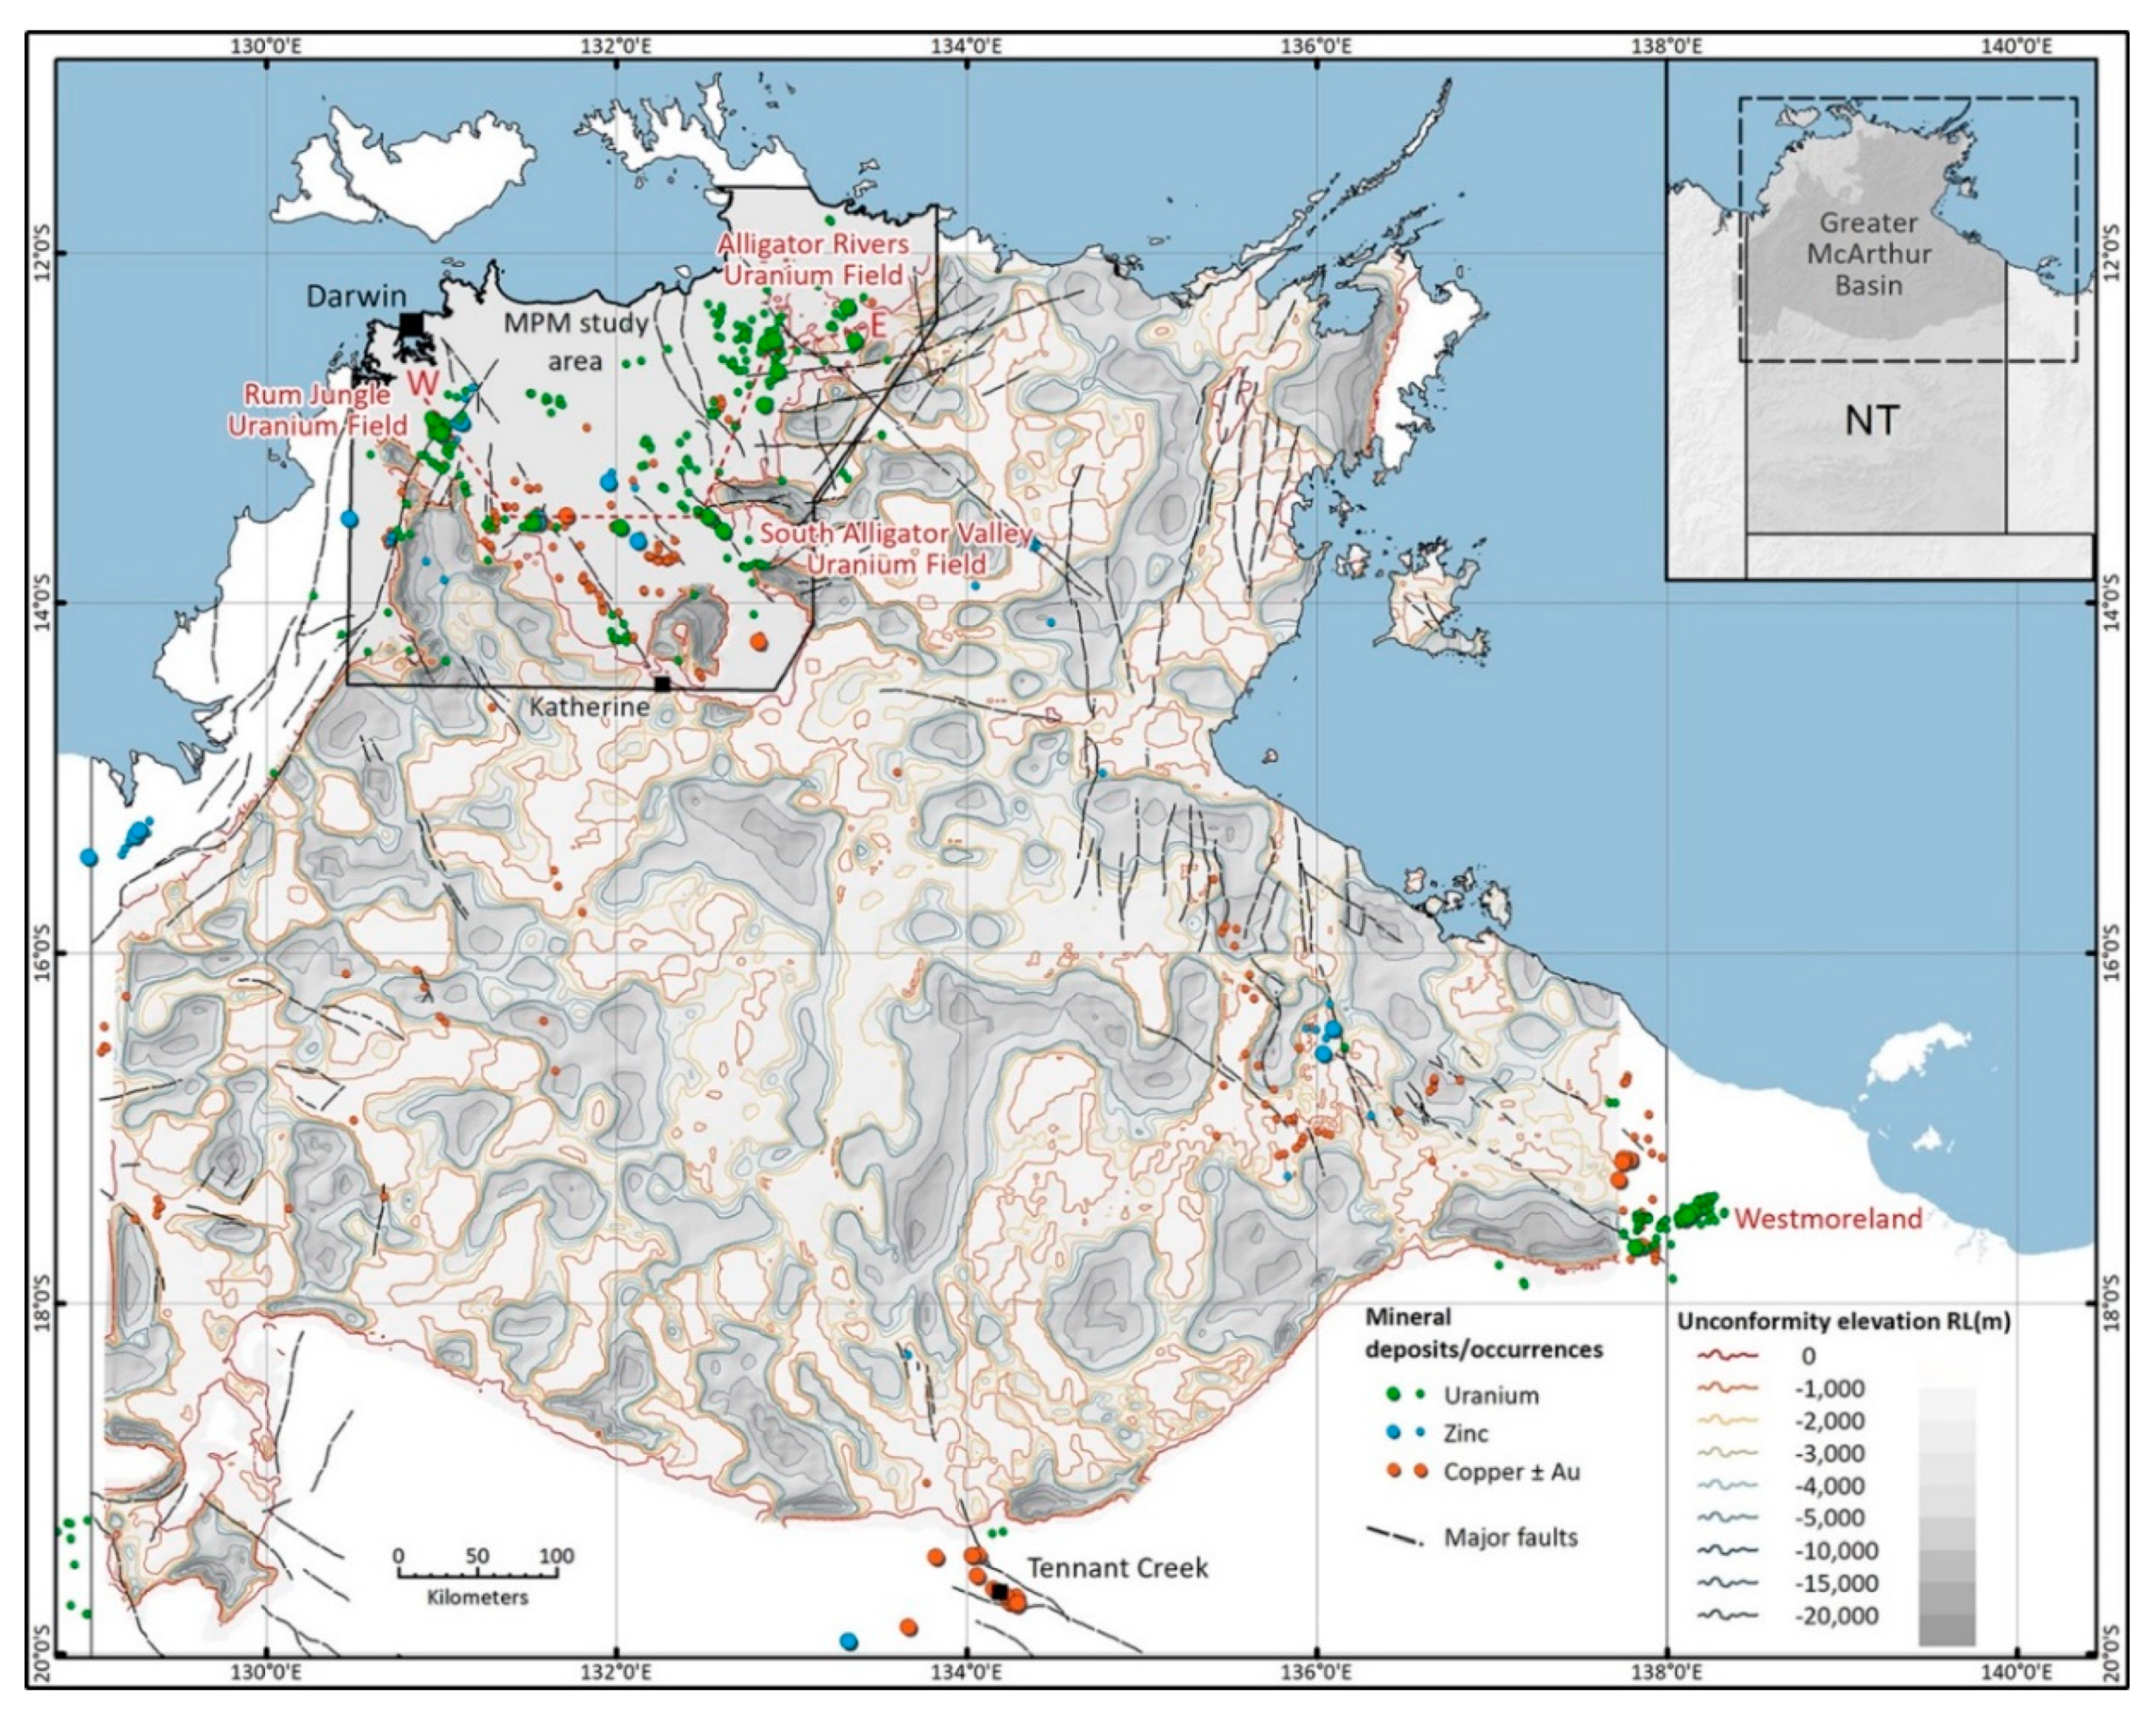Click the MPM study area label
This screenshot has width=2156, height=1719.
click(575, 342)
